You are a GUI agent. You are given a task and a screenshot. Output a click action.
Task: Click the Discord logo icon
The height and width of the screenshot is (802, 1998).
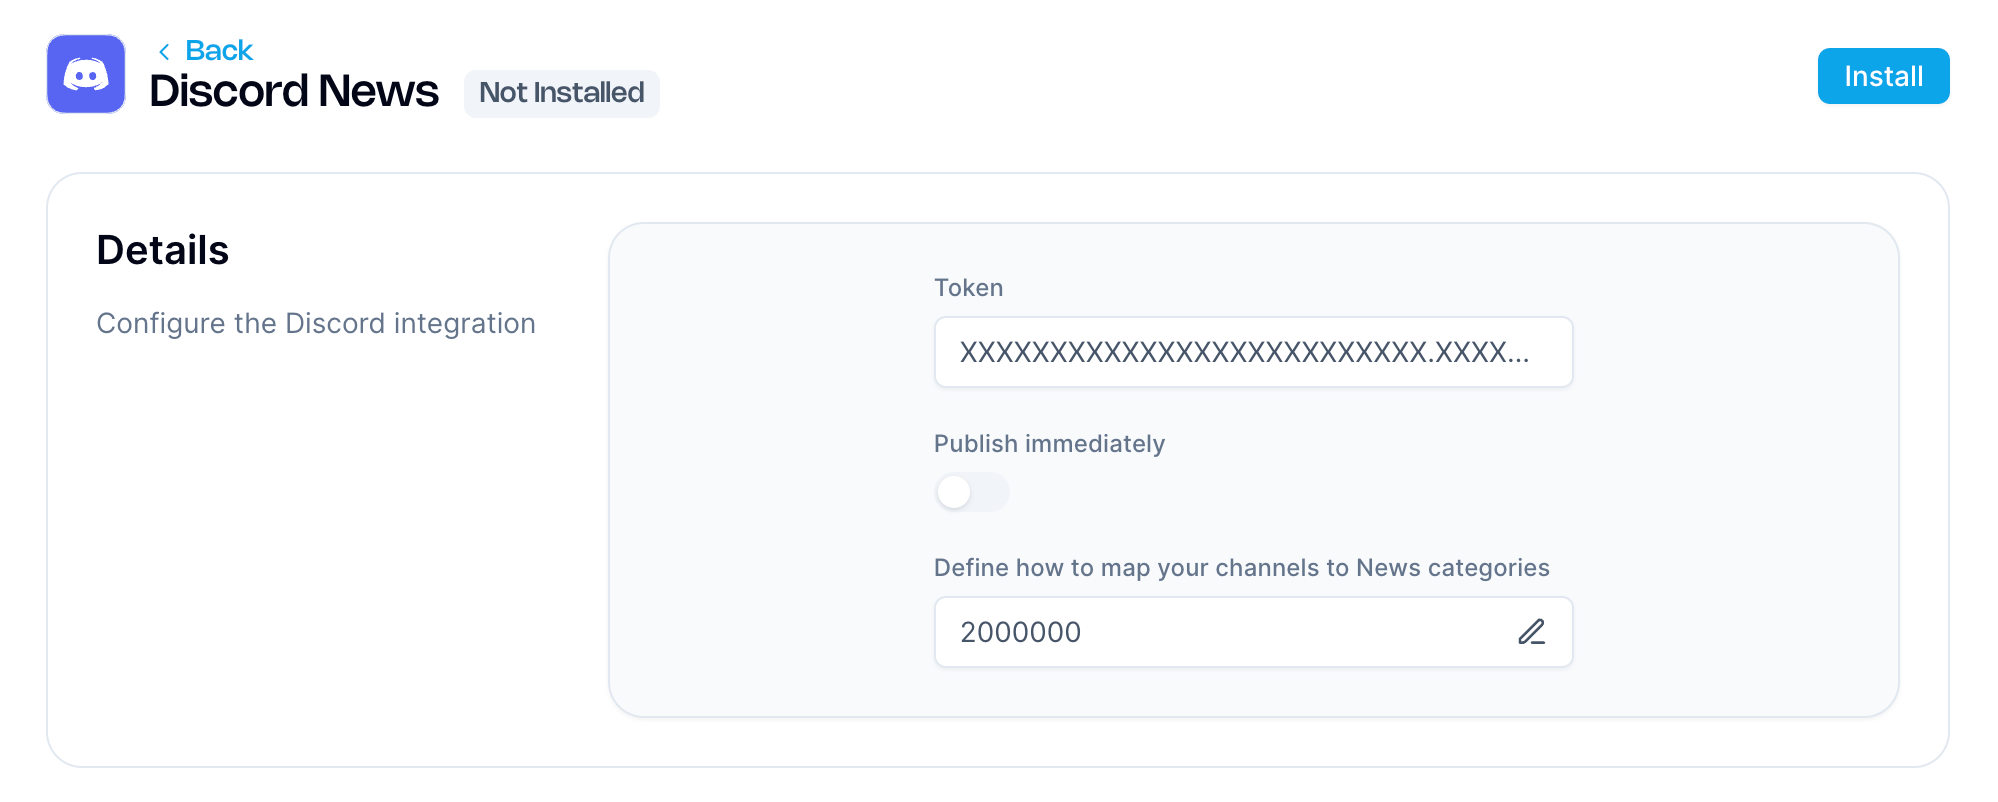click(86, 74)
